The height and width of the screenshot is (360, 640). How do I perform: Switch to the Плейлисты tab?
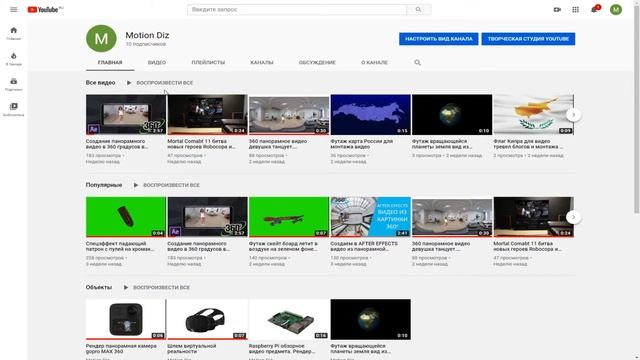(208, 62)
